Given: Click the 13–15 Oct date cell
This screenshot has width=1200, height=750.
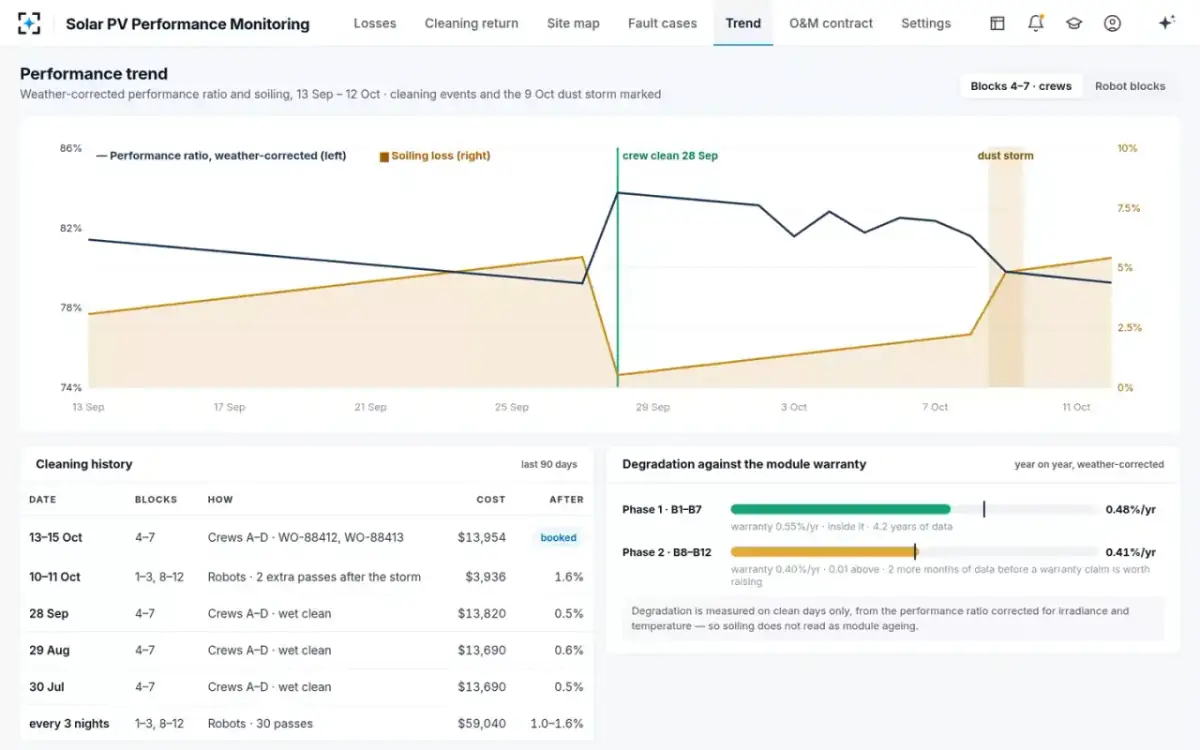Looking at the screenshot, I should (56, 538).
